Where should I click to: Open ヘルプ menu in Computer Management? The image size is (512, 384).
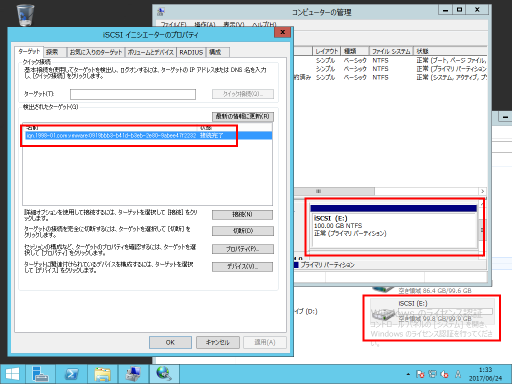[264, 24]
